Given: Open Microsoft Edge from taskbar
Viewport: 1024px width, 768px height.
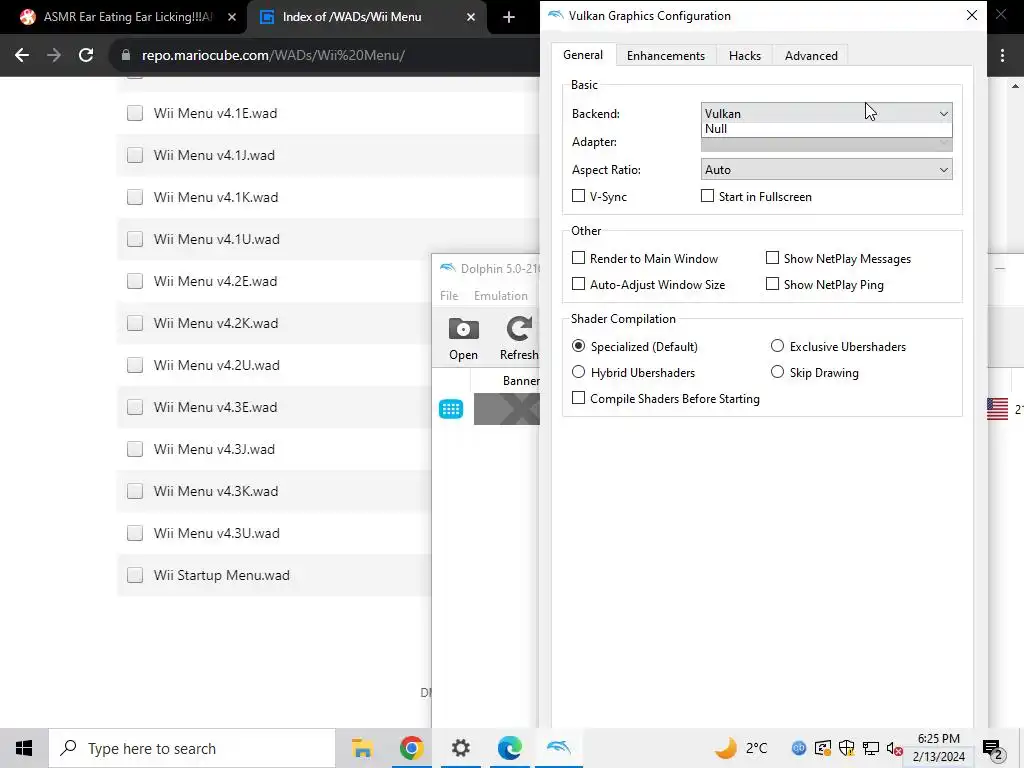Looking at the screenshot, I should tap(509, 748).
